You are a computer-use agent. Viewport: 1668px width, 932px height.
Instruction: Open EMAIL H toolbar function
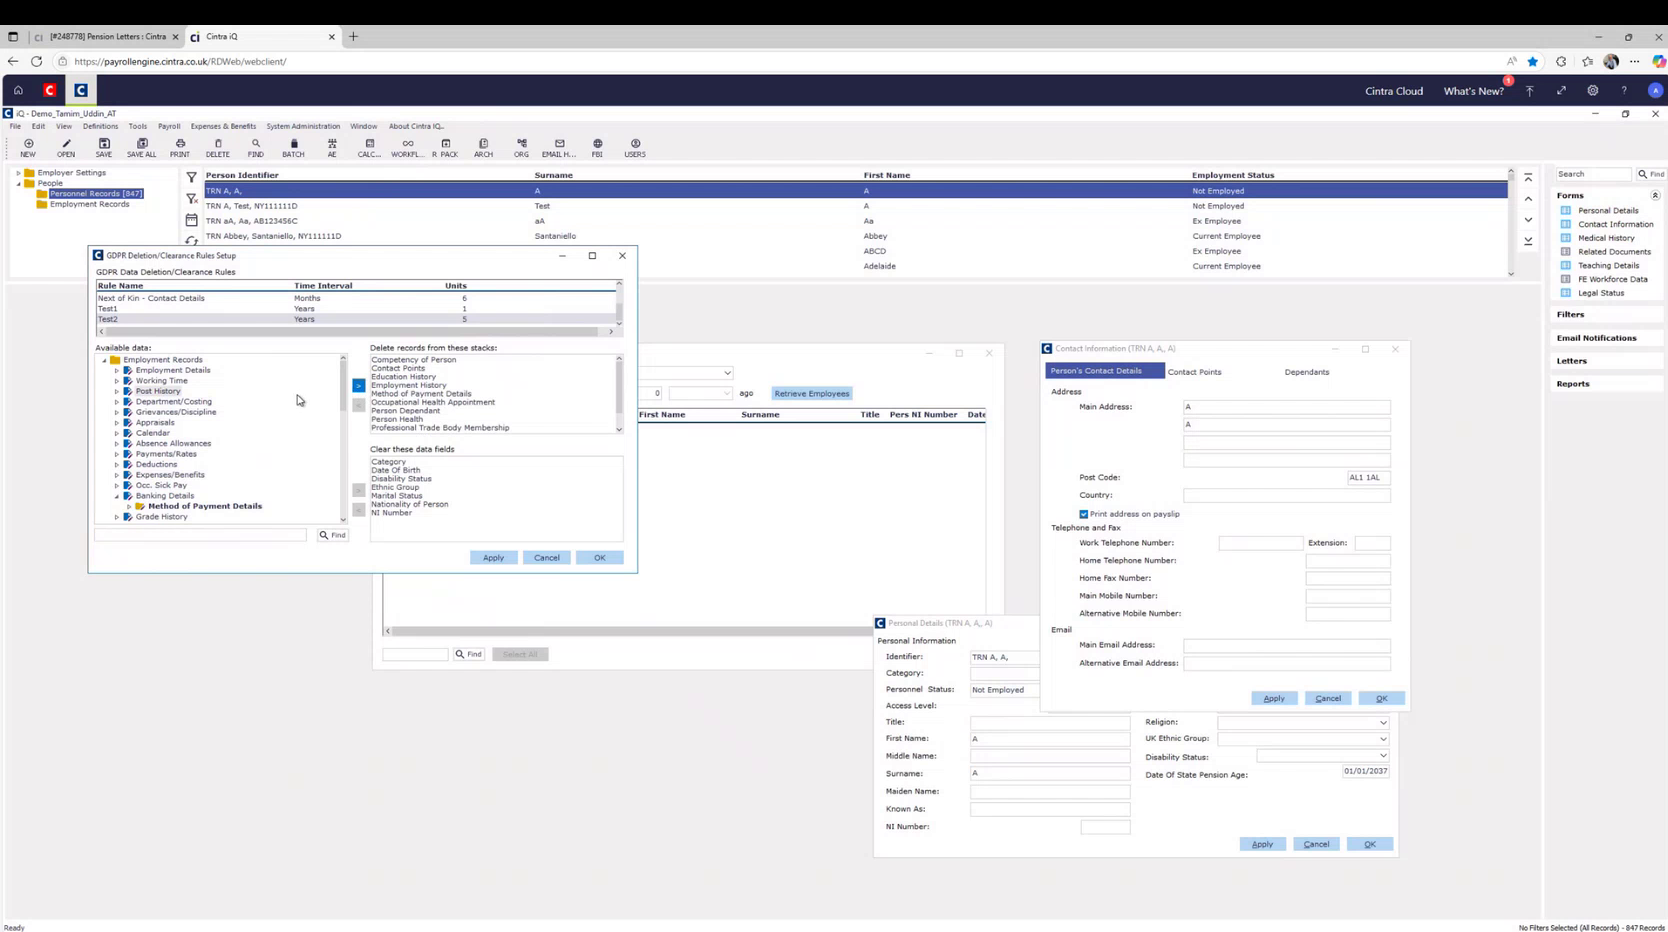tap(559, 147)
